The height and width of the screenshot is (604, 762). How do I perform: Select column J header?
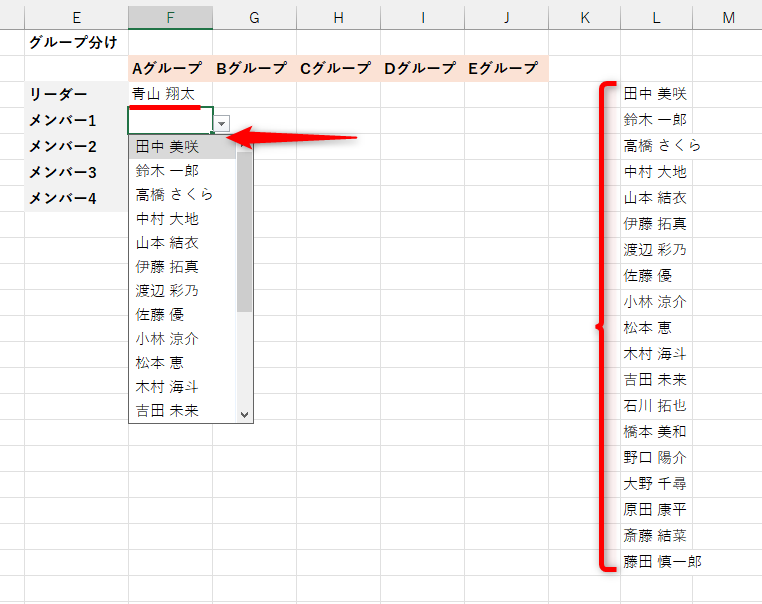click(506, 17)
